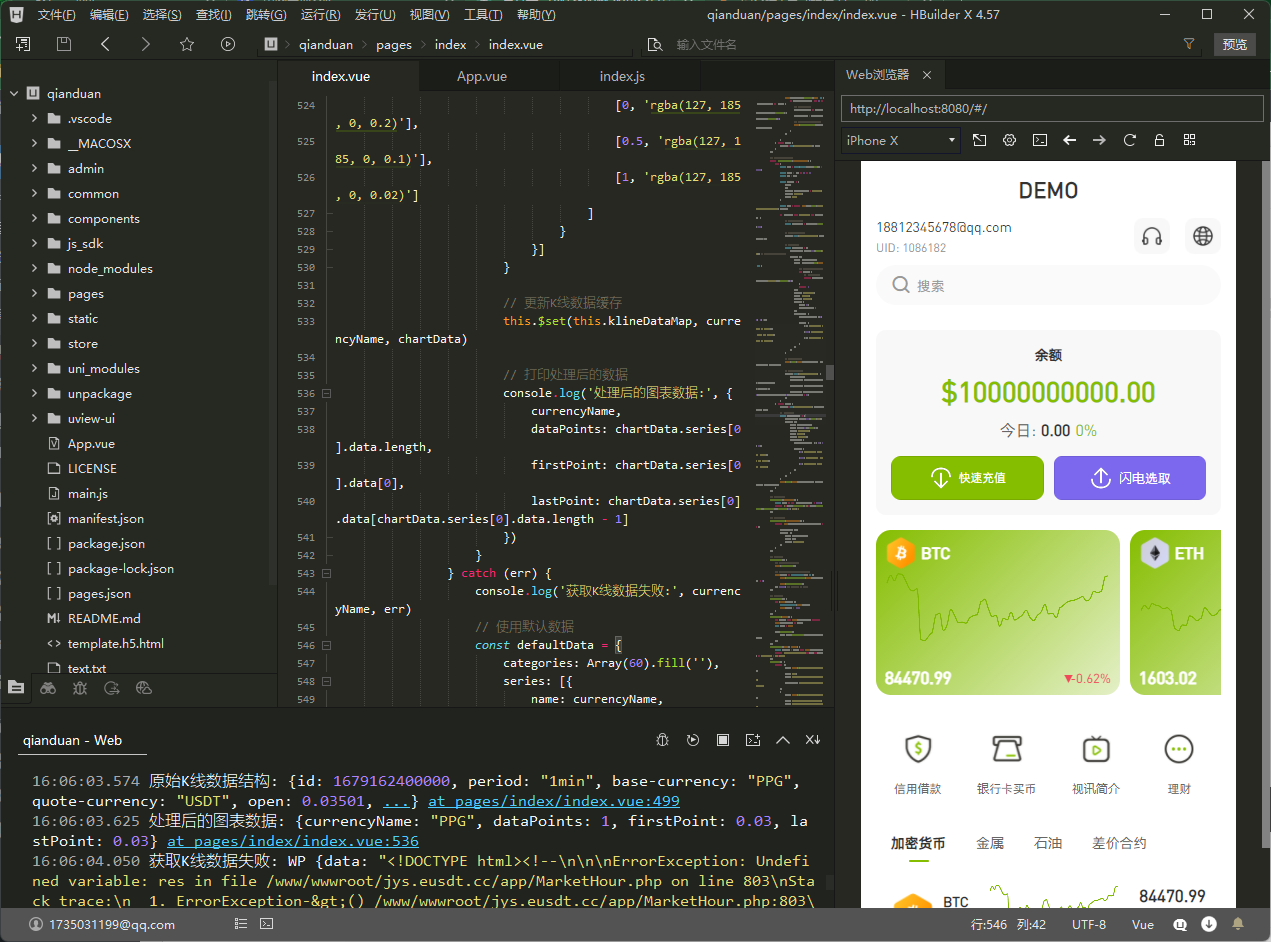Click the bookmark star icon in toolbar

point(187,44)
